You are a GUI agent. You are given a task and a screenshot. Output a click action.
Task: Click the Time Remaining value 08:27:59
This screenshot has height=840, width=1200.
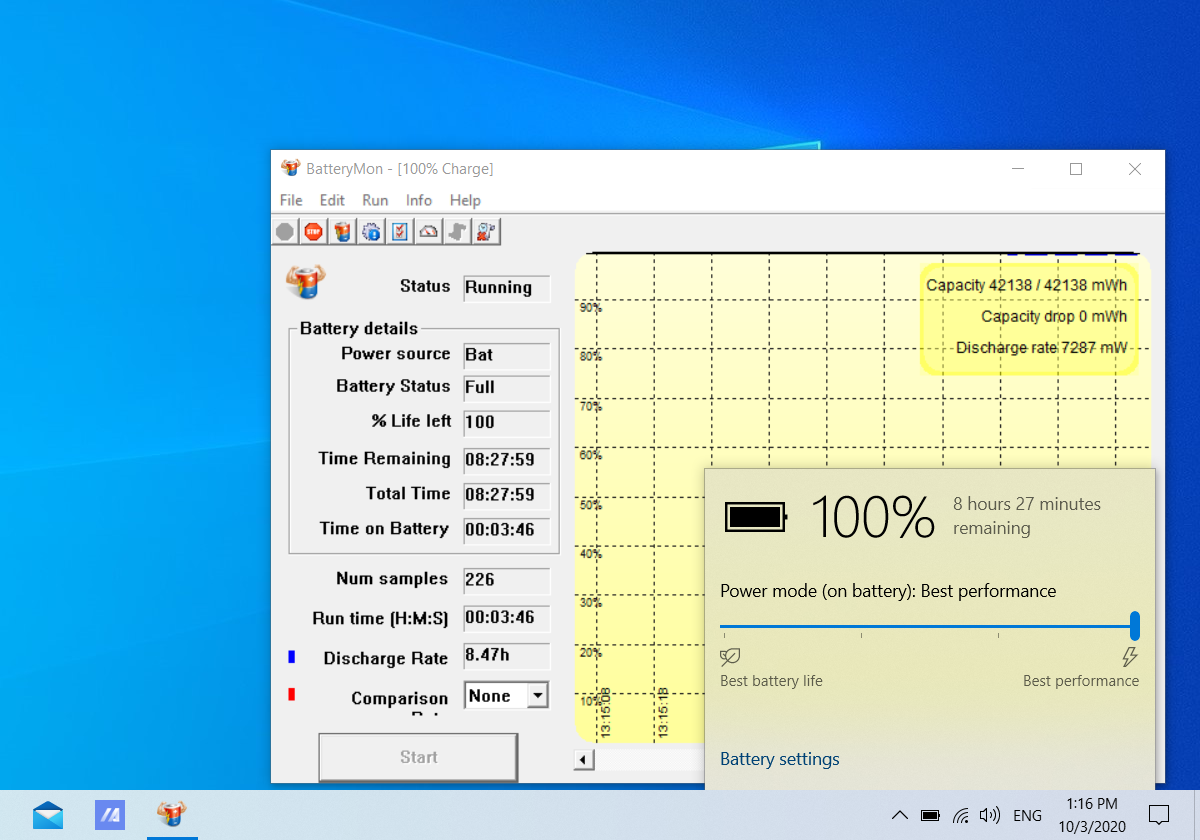point(507,461)
